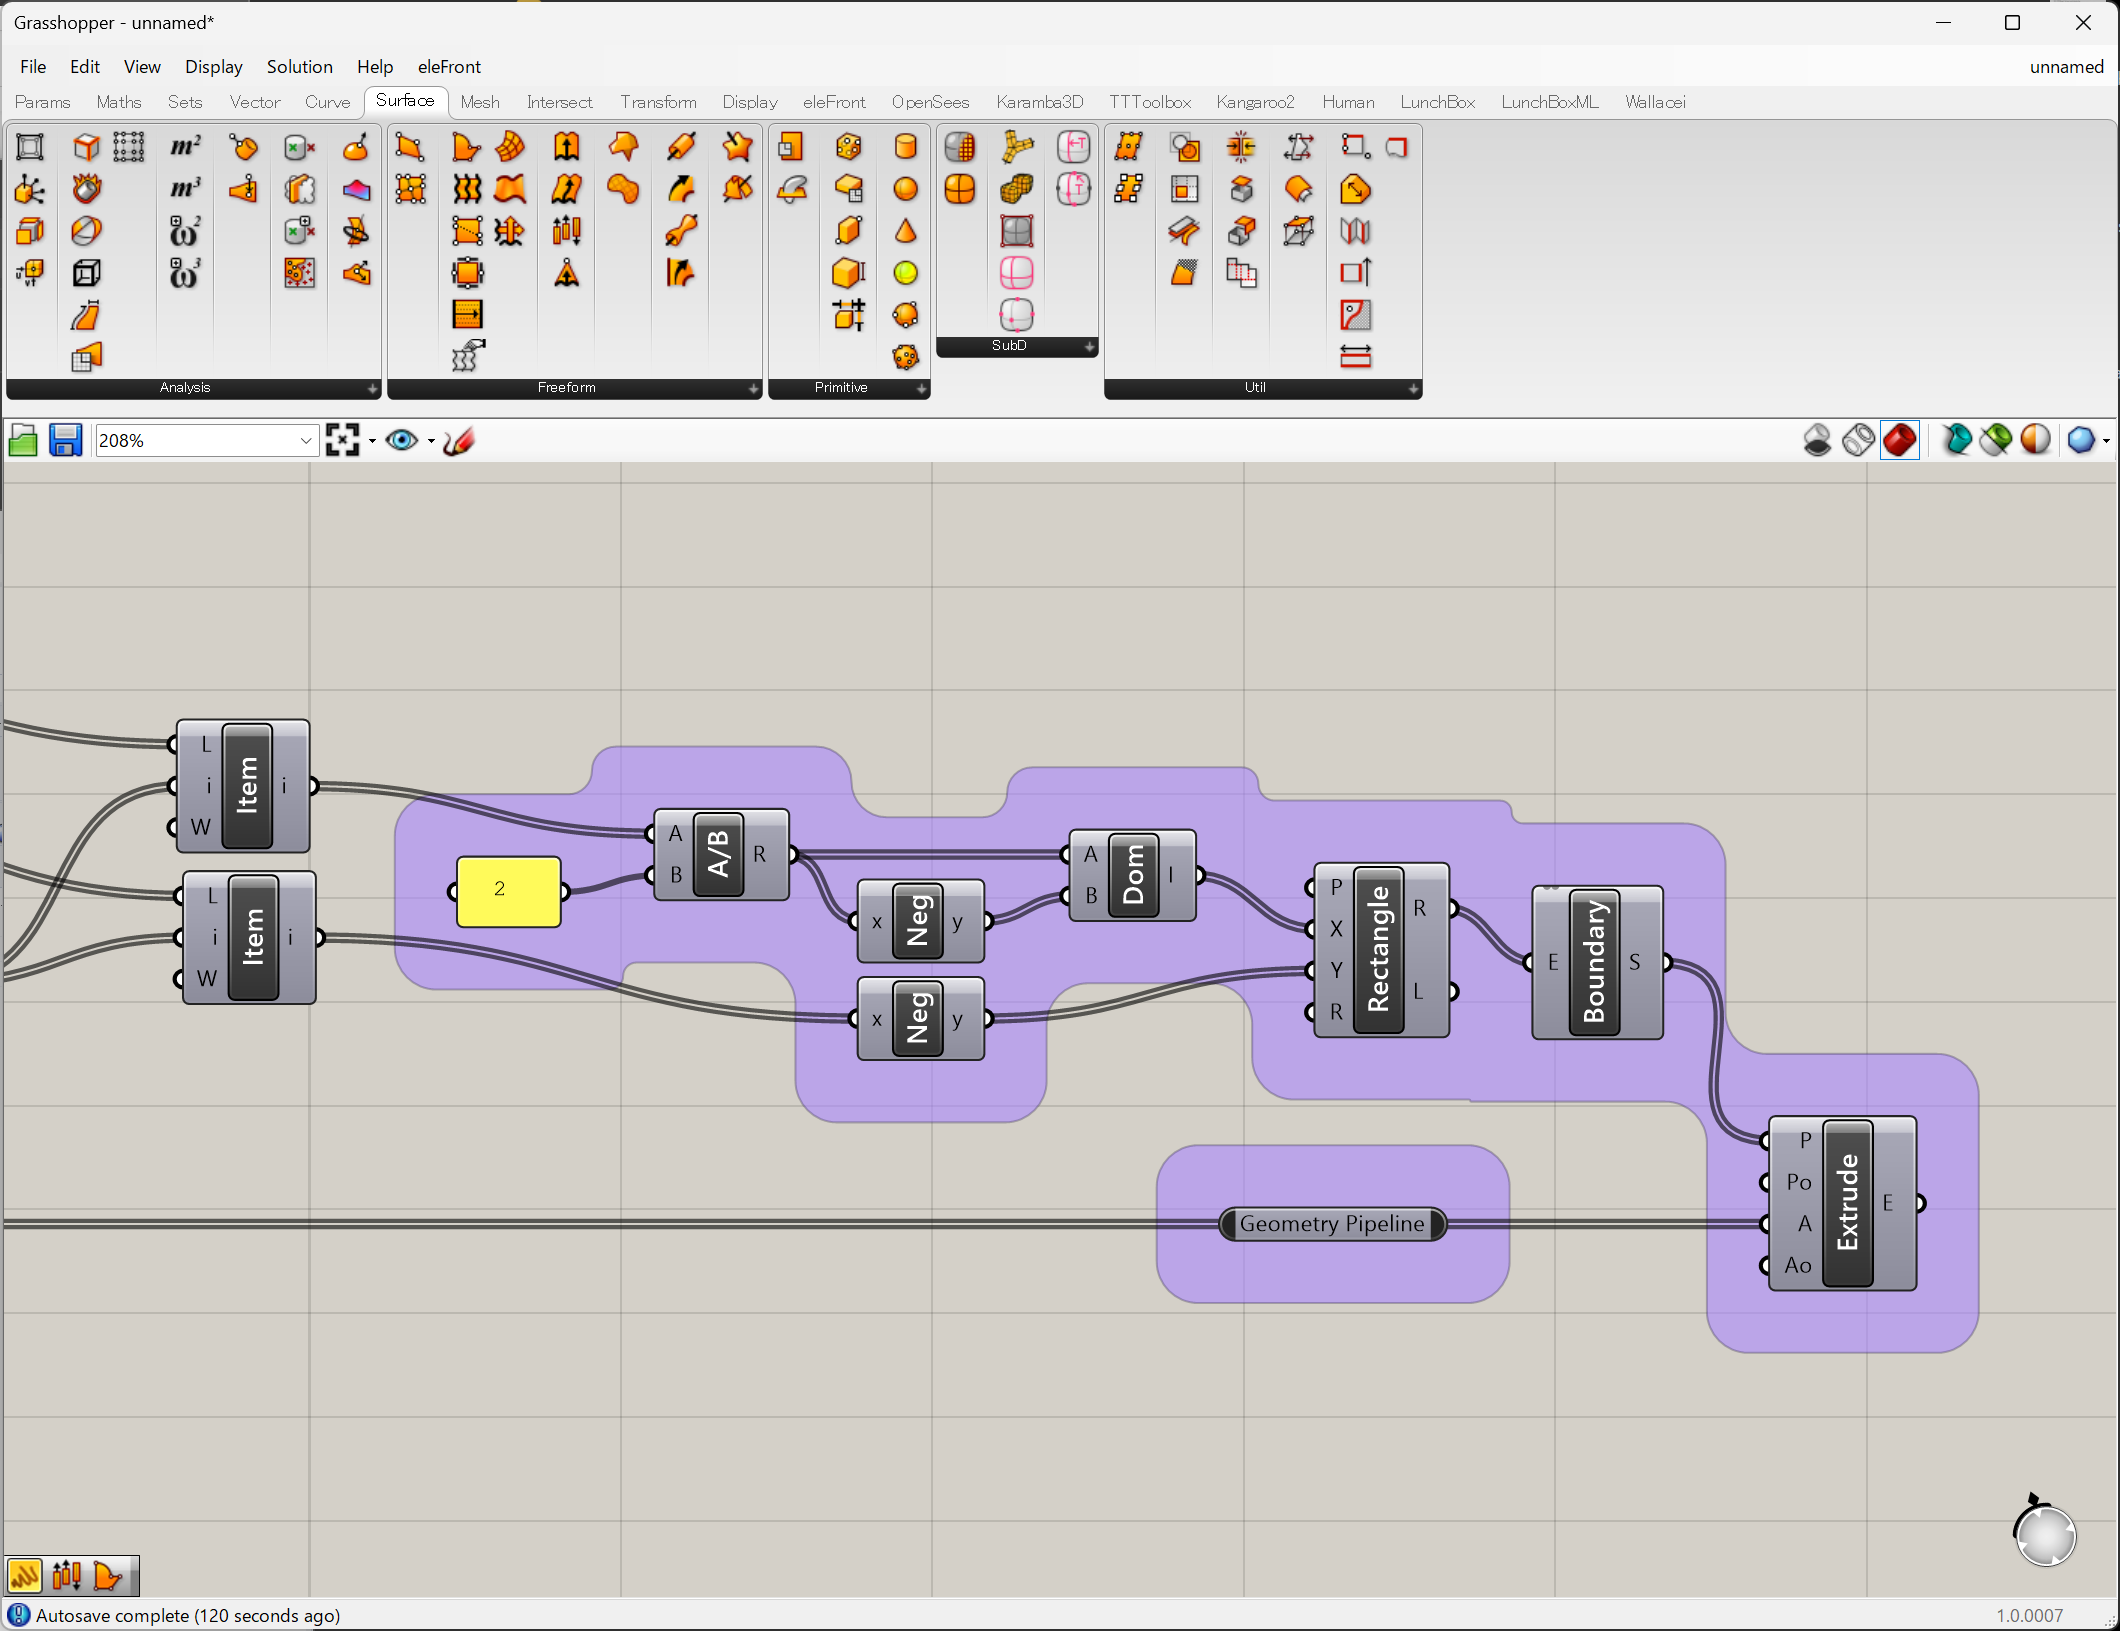2120x1631 pixels.
Task: Toggle only-draw-selected preview green icon
Action: [1996, 440]
